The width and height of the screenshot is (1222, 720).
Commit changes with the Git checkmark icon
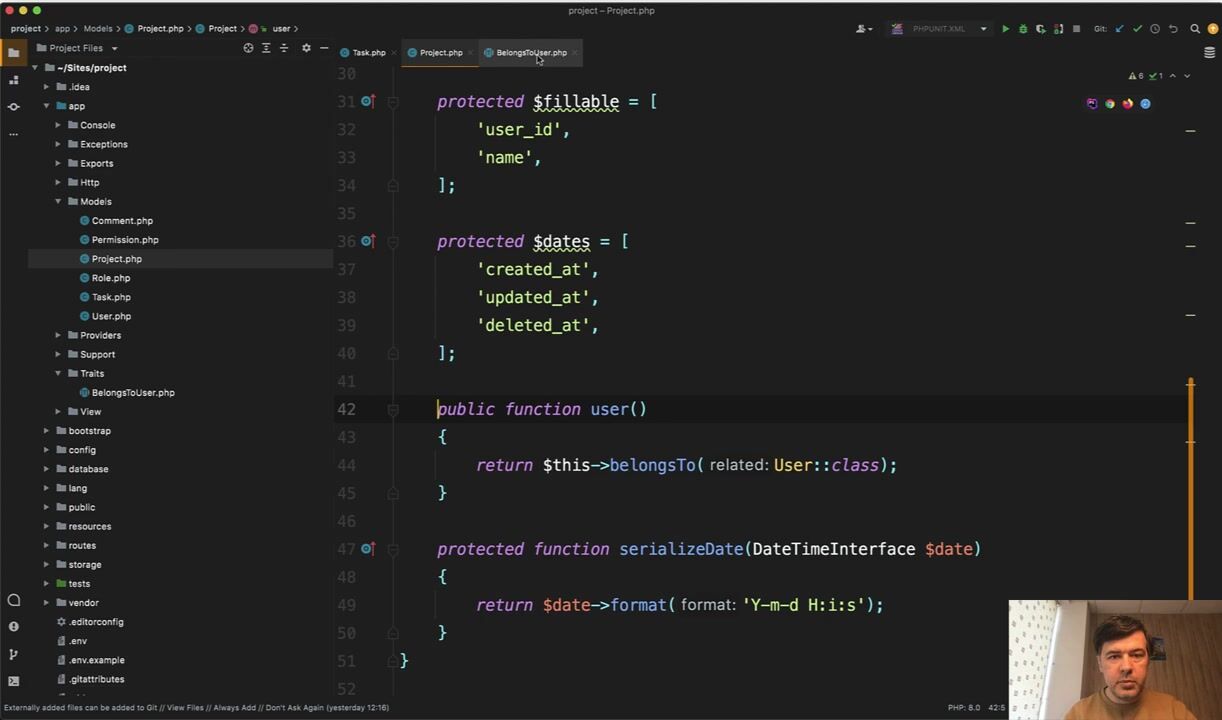pos(1137,29)
